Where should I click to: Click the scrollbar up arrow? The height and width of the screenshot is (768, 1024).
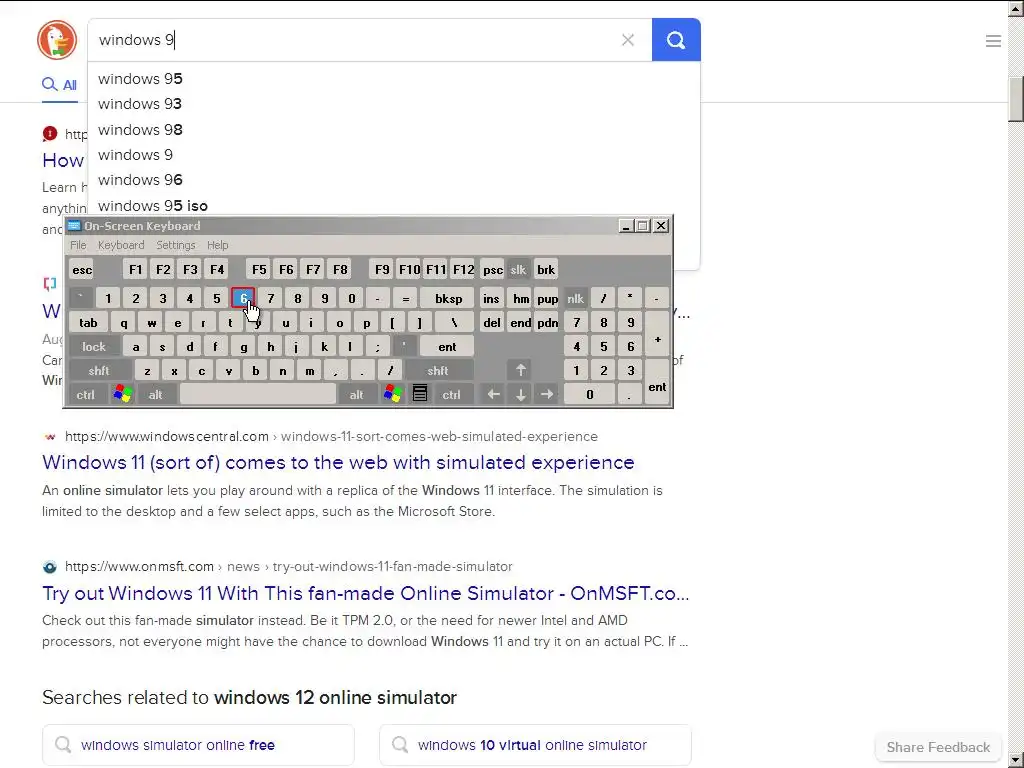click(1016, 8)
